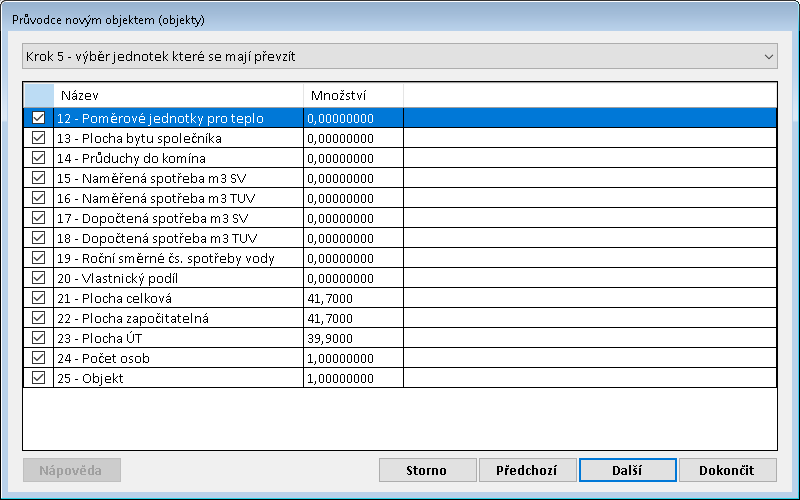This screenshot has width=800, height=500.
Task: Click the Další button
Action: pos(627,470)
